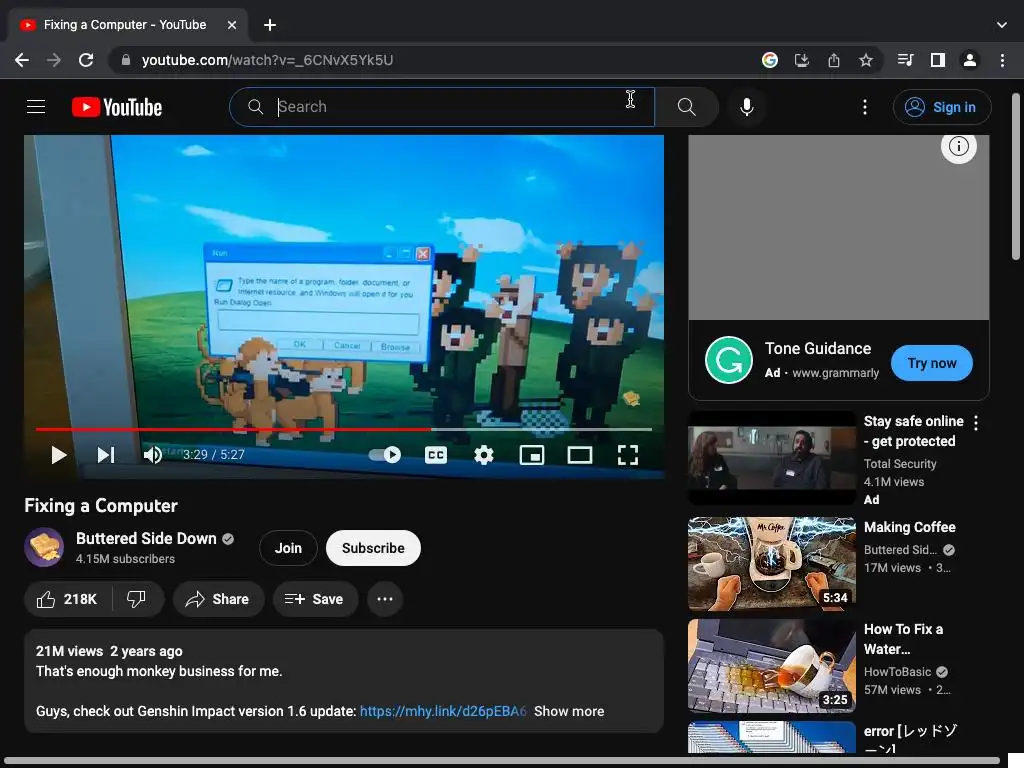This screenshot has height=768, width=1024.
Task: Like the video with thumbs up
Action: point(67,599)
